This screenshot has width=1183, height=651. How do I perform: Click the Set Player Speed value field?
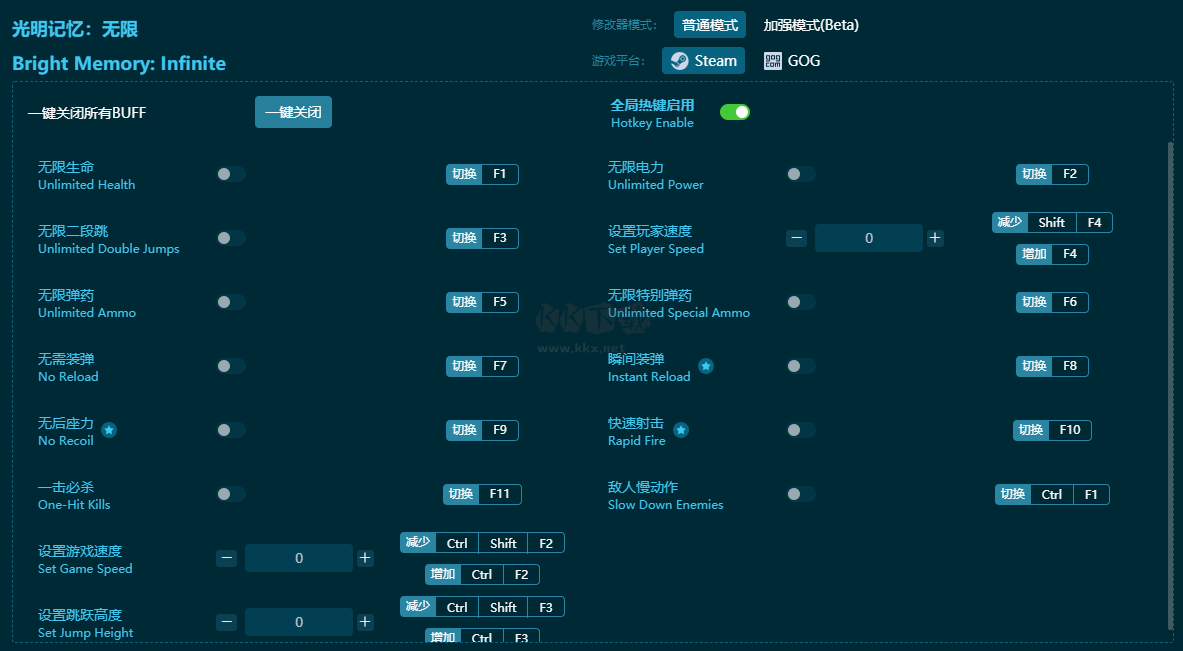pos(869,238)
